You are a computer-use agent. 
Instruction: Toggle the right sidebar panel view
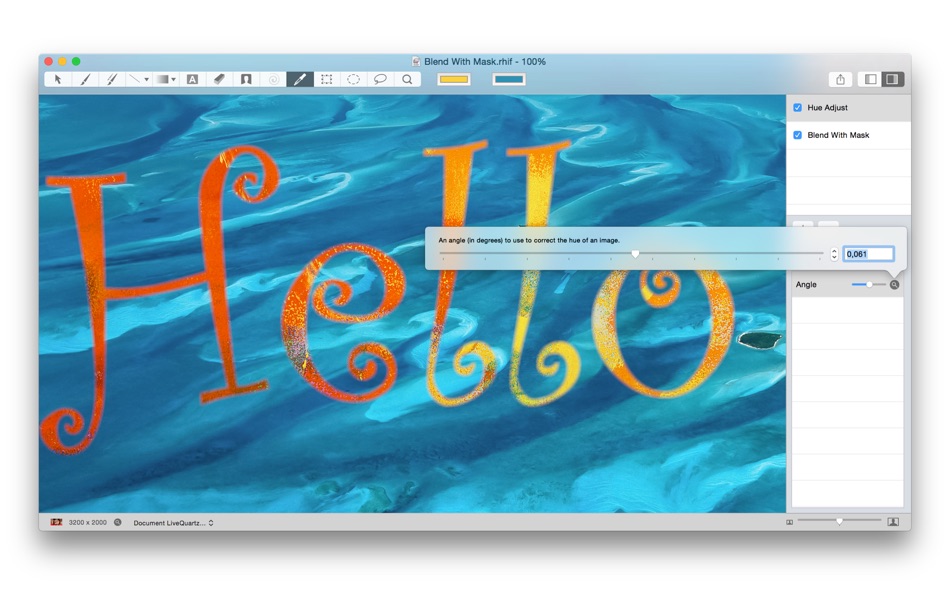(892, 79)
